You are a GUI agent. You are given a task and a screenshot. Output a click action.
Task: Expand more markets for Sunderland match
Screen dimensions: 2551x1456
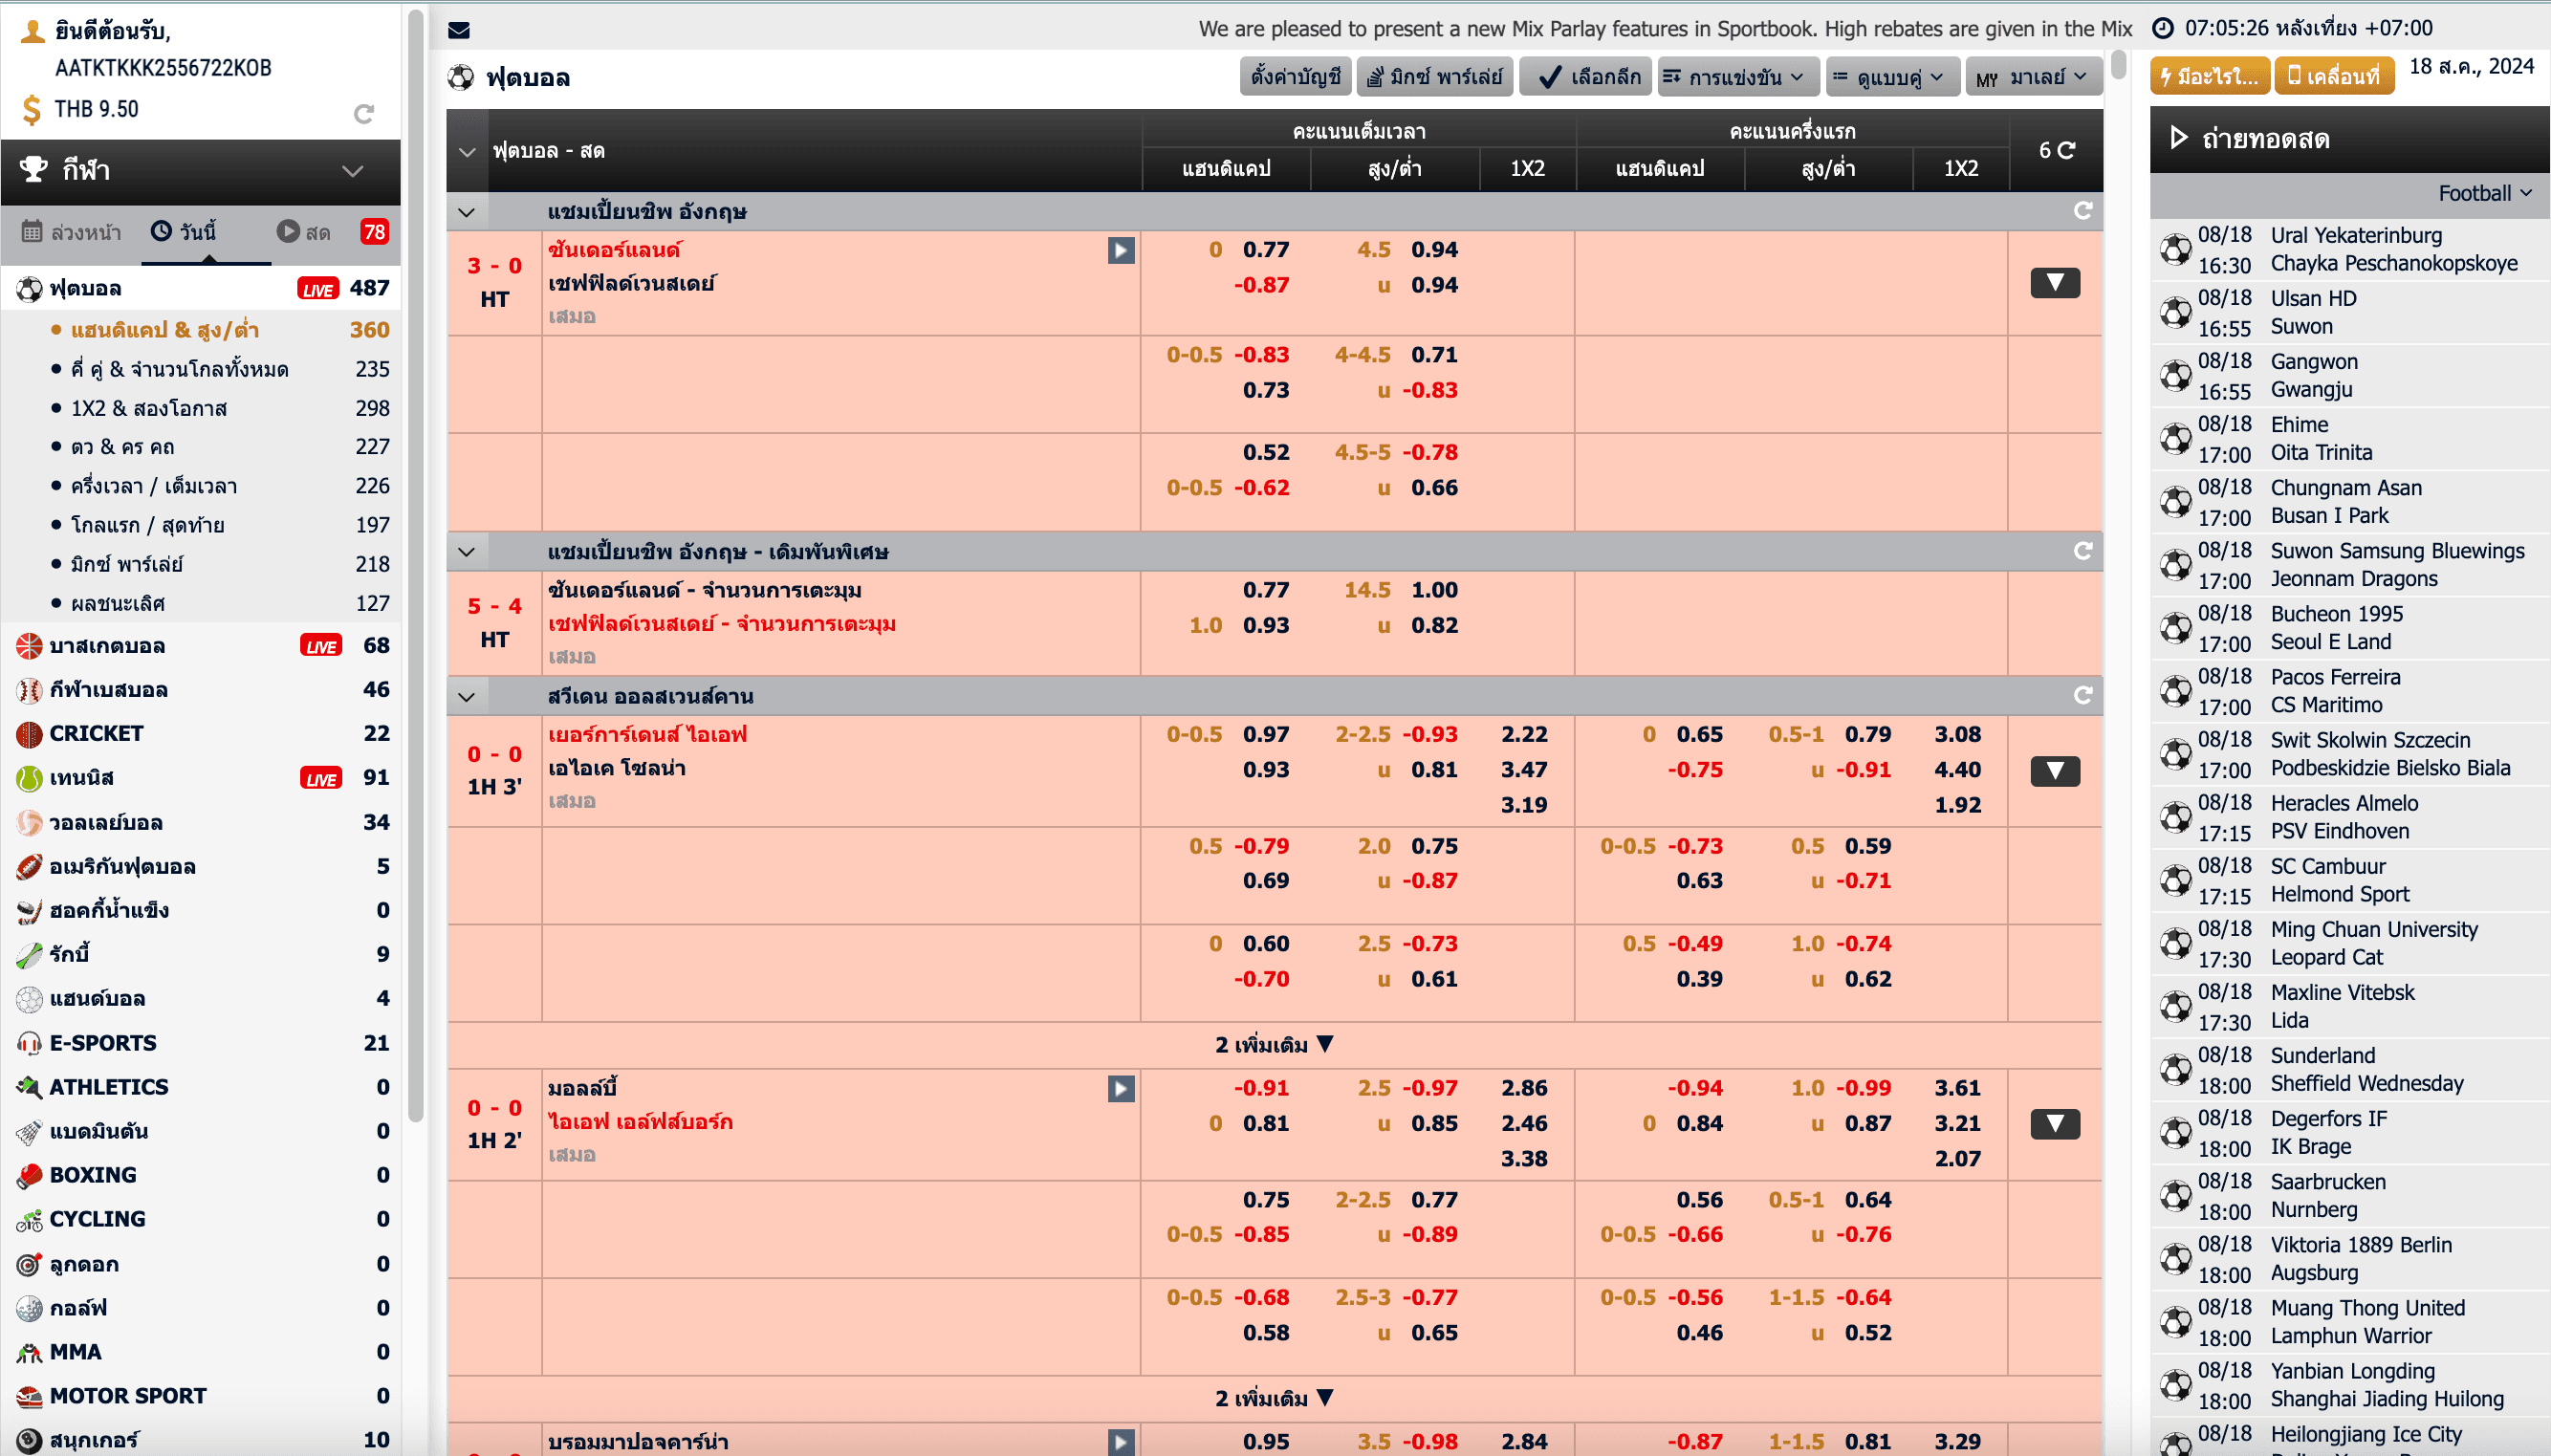(2055, 283)
